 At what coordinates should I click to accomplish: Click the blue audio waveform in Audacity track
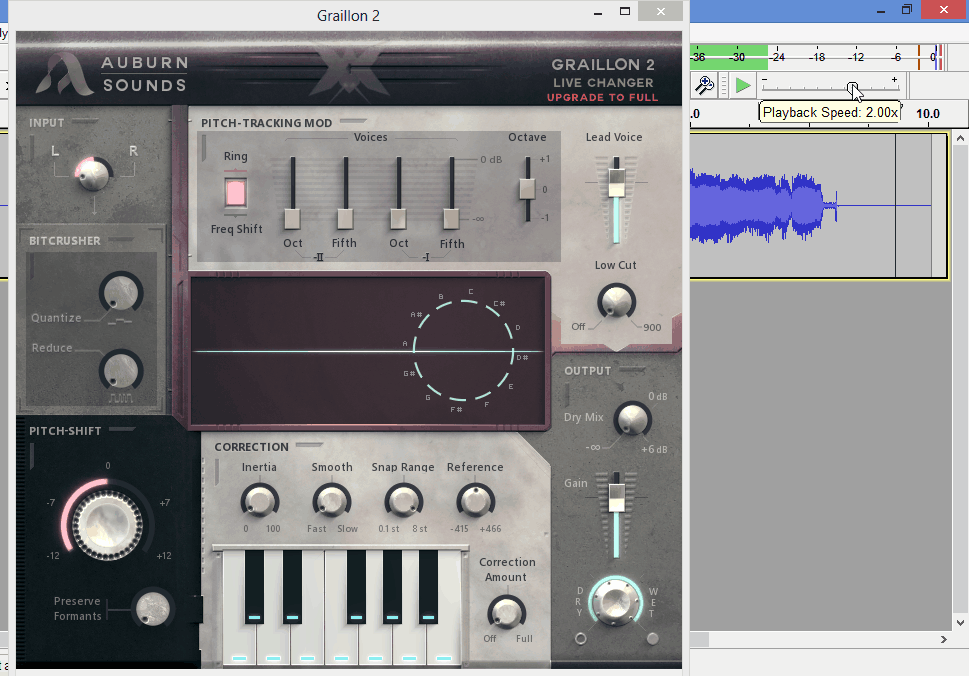[763, 207]
